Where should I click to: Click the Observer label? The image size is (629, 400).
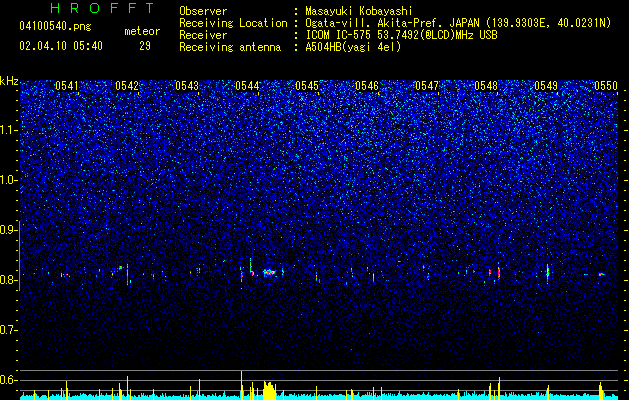[x=203, y=11]
